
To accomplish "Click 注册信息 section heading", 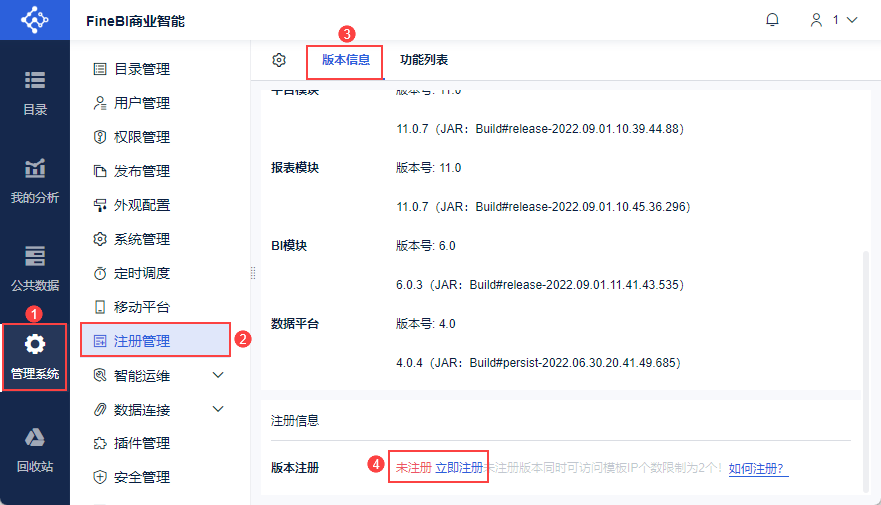I will [295, 421].
